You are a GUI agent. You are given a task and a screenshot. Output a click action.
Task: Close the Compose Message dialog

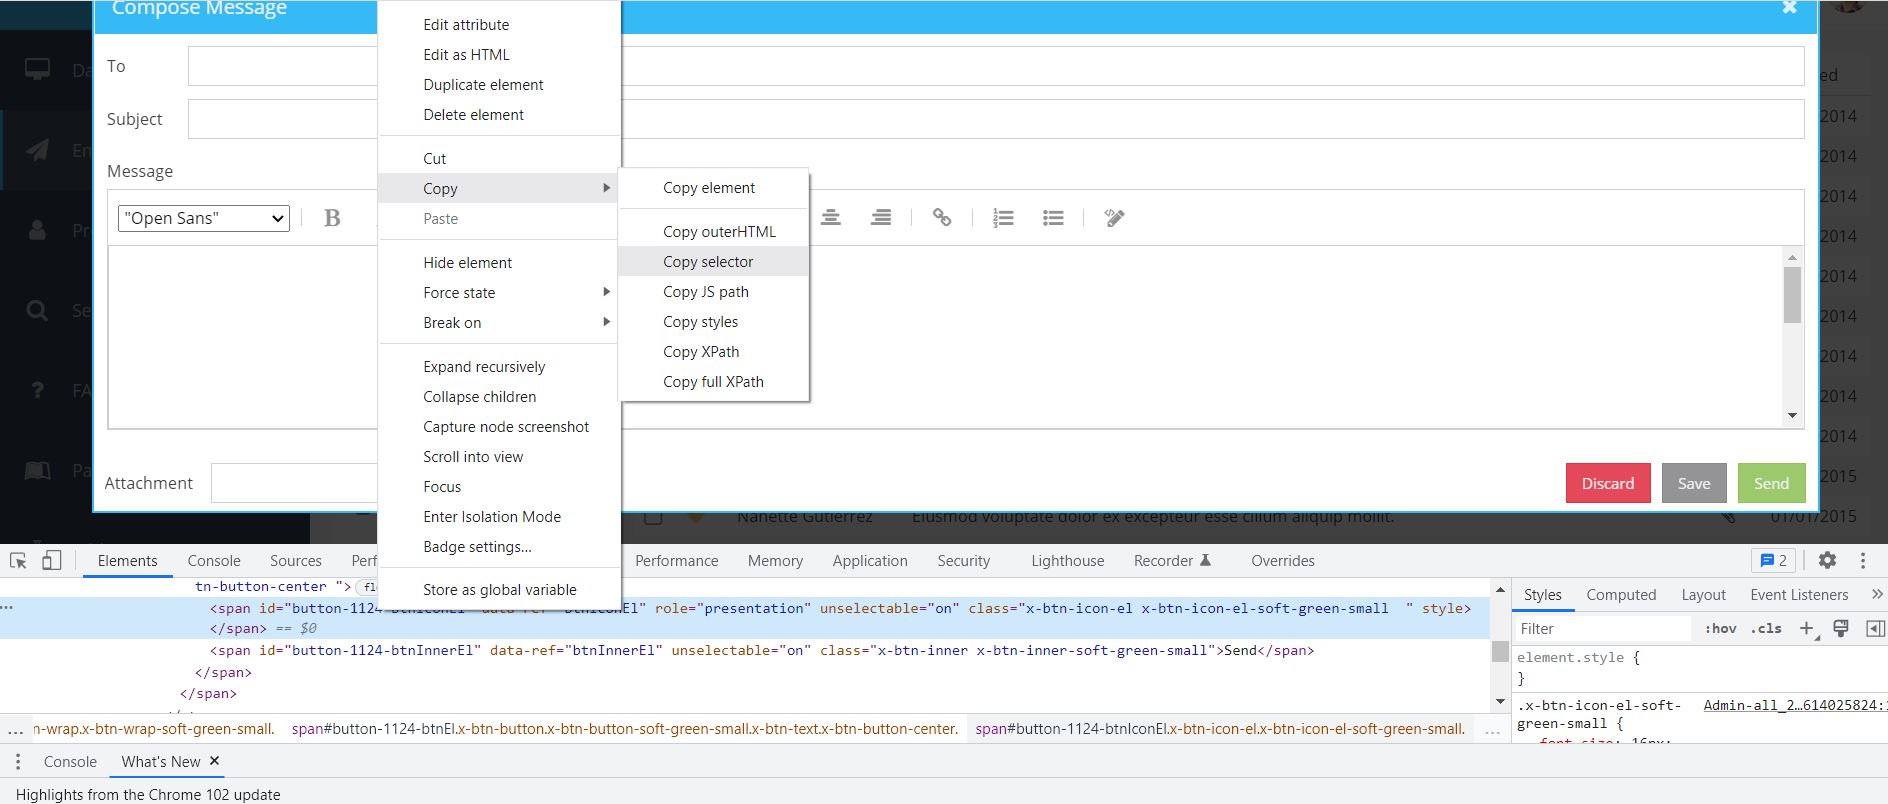click(x=1789, y=8)
